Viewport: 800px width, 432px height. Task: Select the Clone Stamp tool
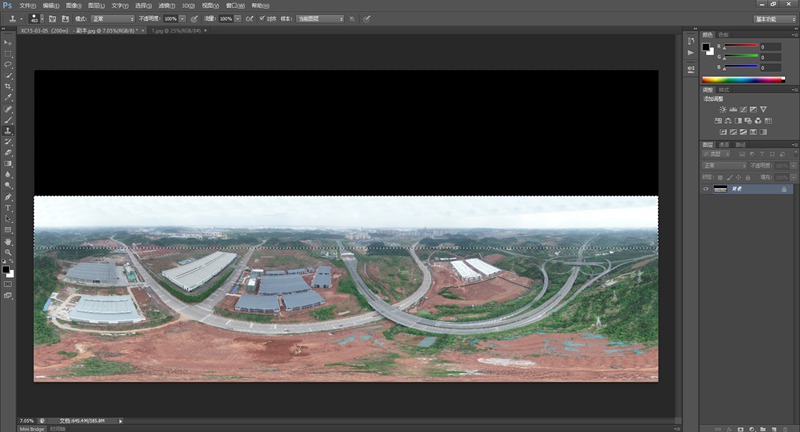point(8,130)
